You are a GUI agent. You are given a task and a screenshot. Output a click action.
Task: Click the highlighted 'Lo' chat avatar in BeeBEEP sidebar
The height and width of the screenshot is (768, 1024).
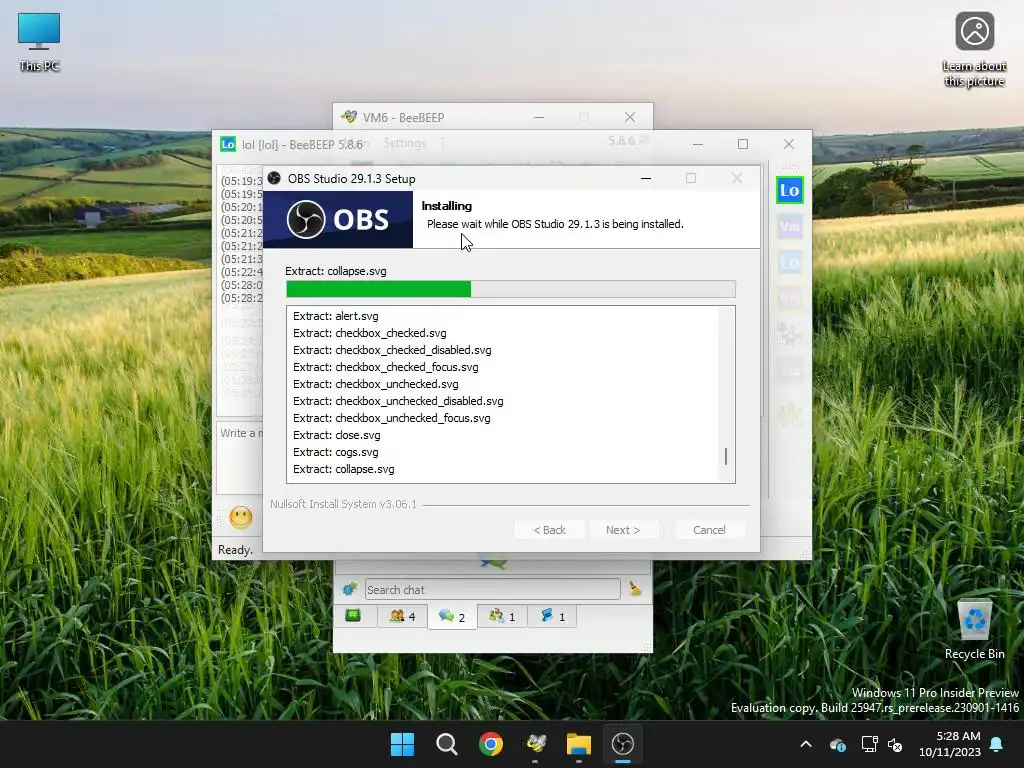[790, 190]
